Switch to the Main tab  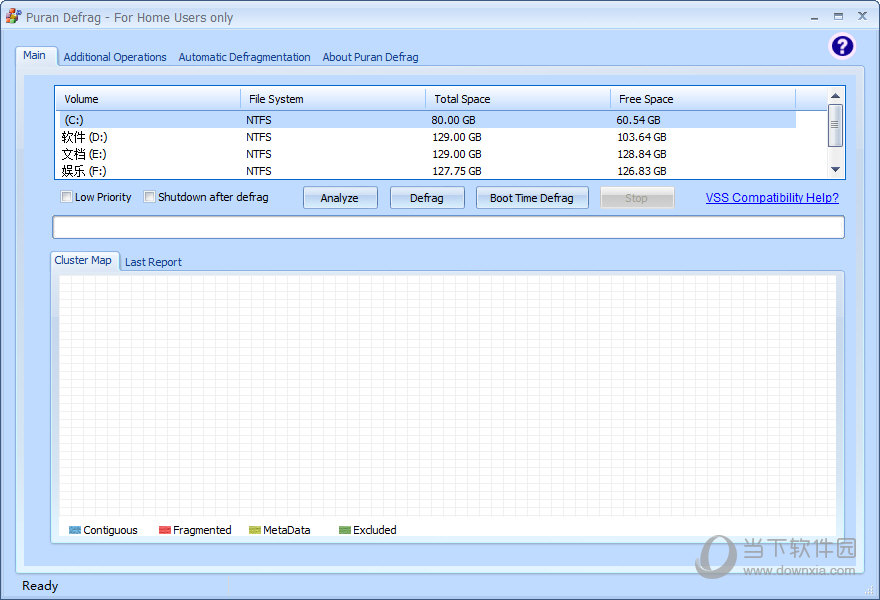[35, 56]
